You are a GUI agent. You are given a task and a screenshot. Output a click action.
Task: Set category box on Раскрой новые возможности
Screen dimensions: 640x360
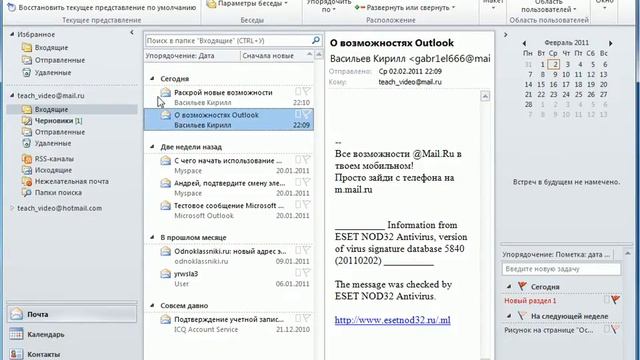coord(298,91)
